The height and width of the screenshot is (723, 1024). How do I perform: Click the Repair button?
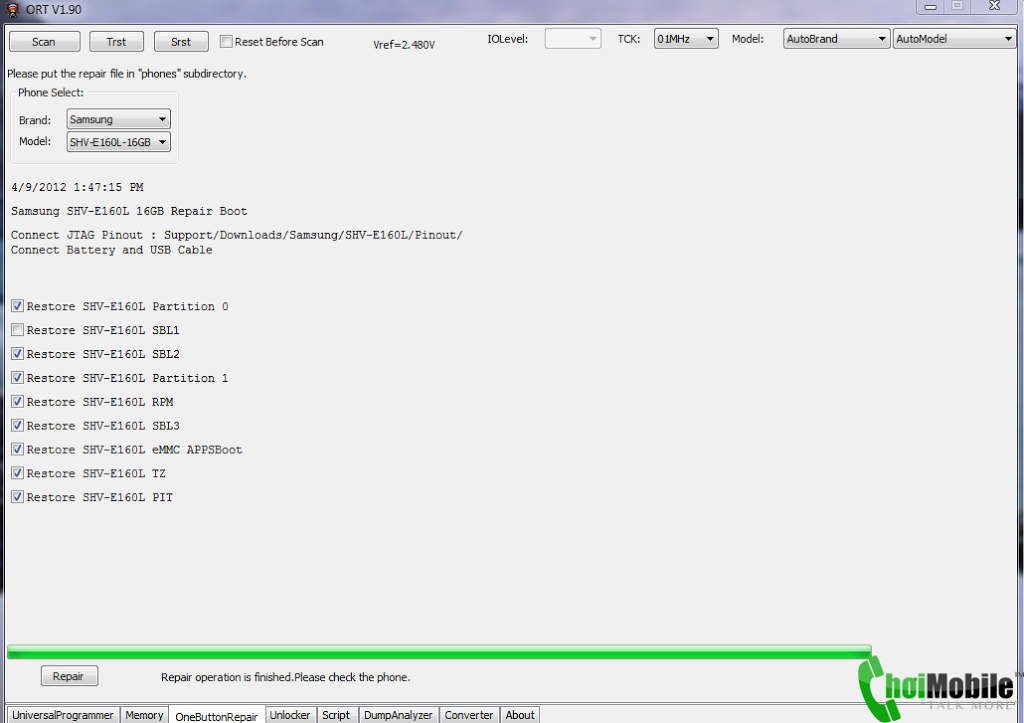[69, 676]
